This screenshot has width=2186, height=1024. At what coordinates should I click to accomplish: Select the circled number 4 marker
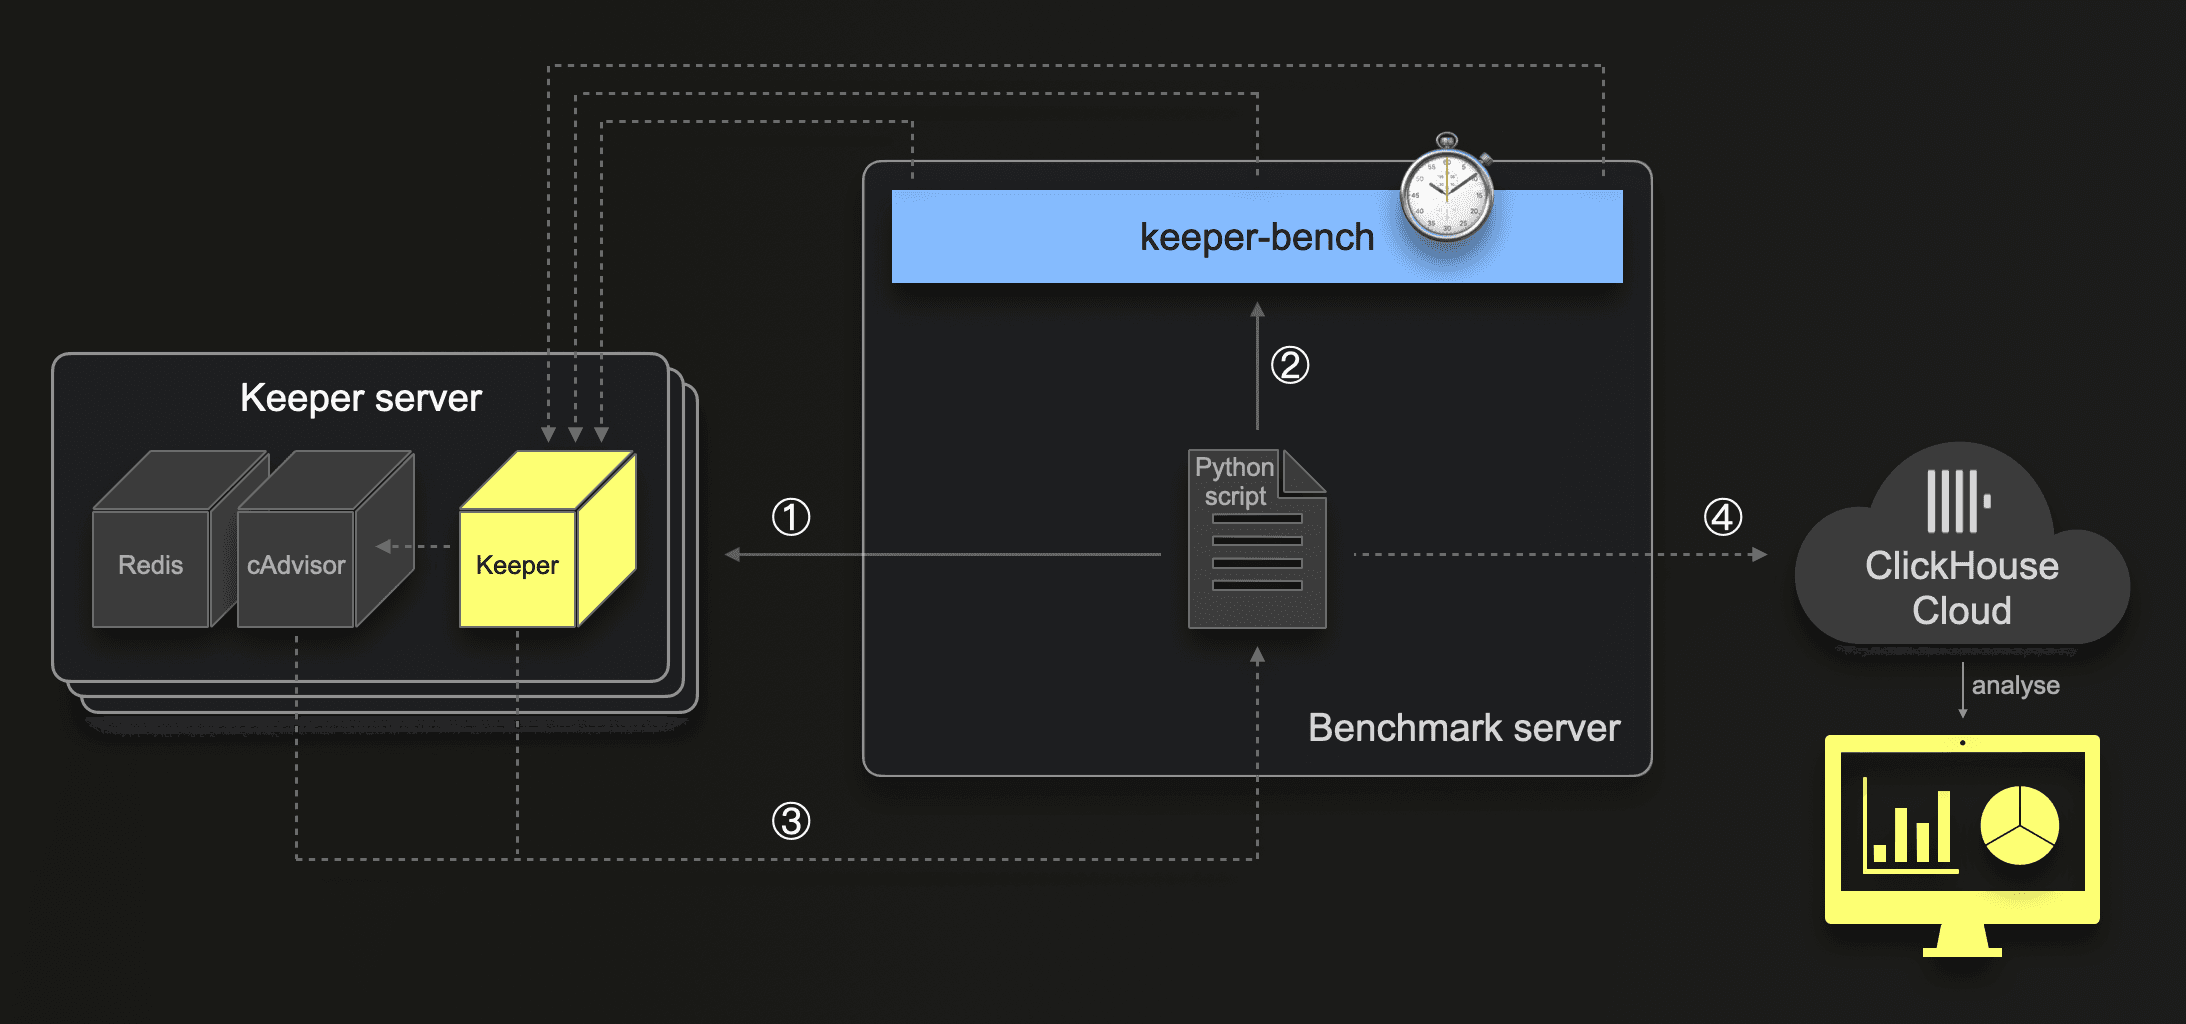tap(1722, 517)
